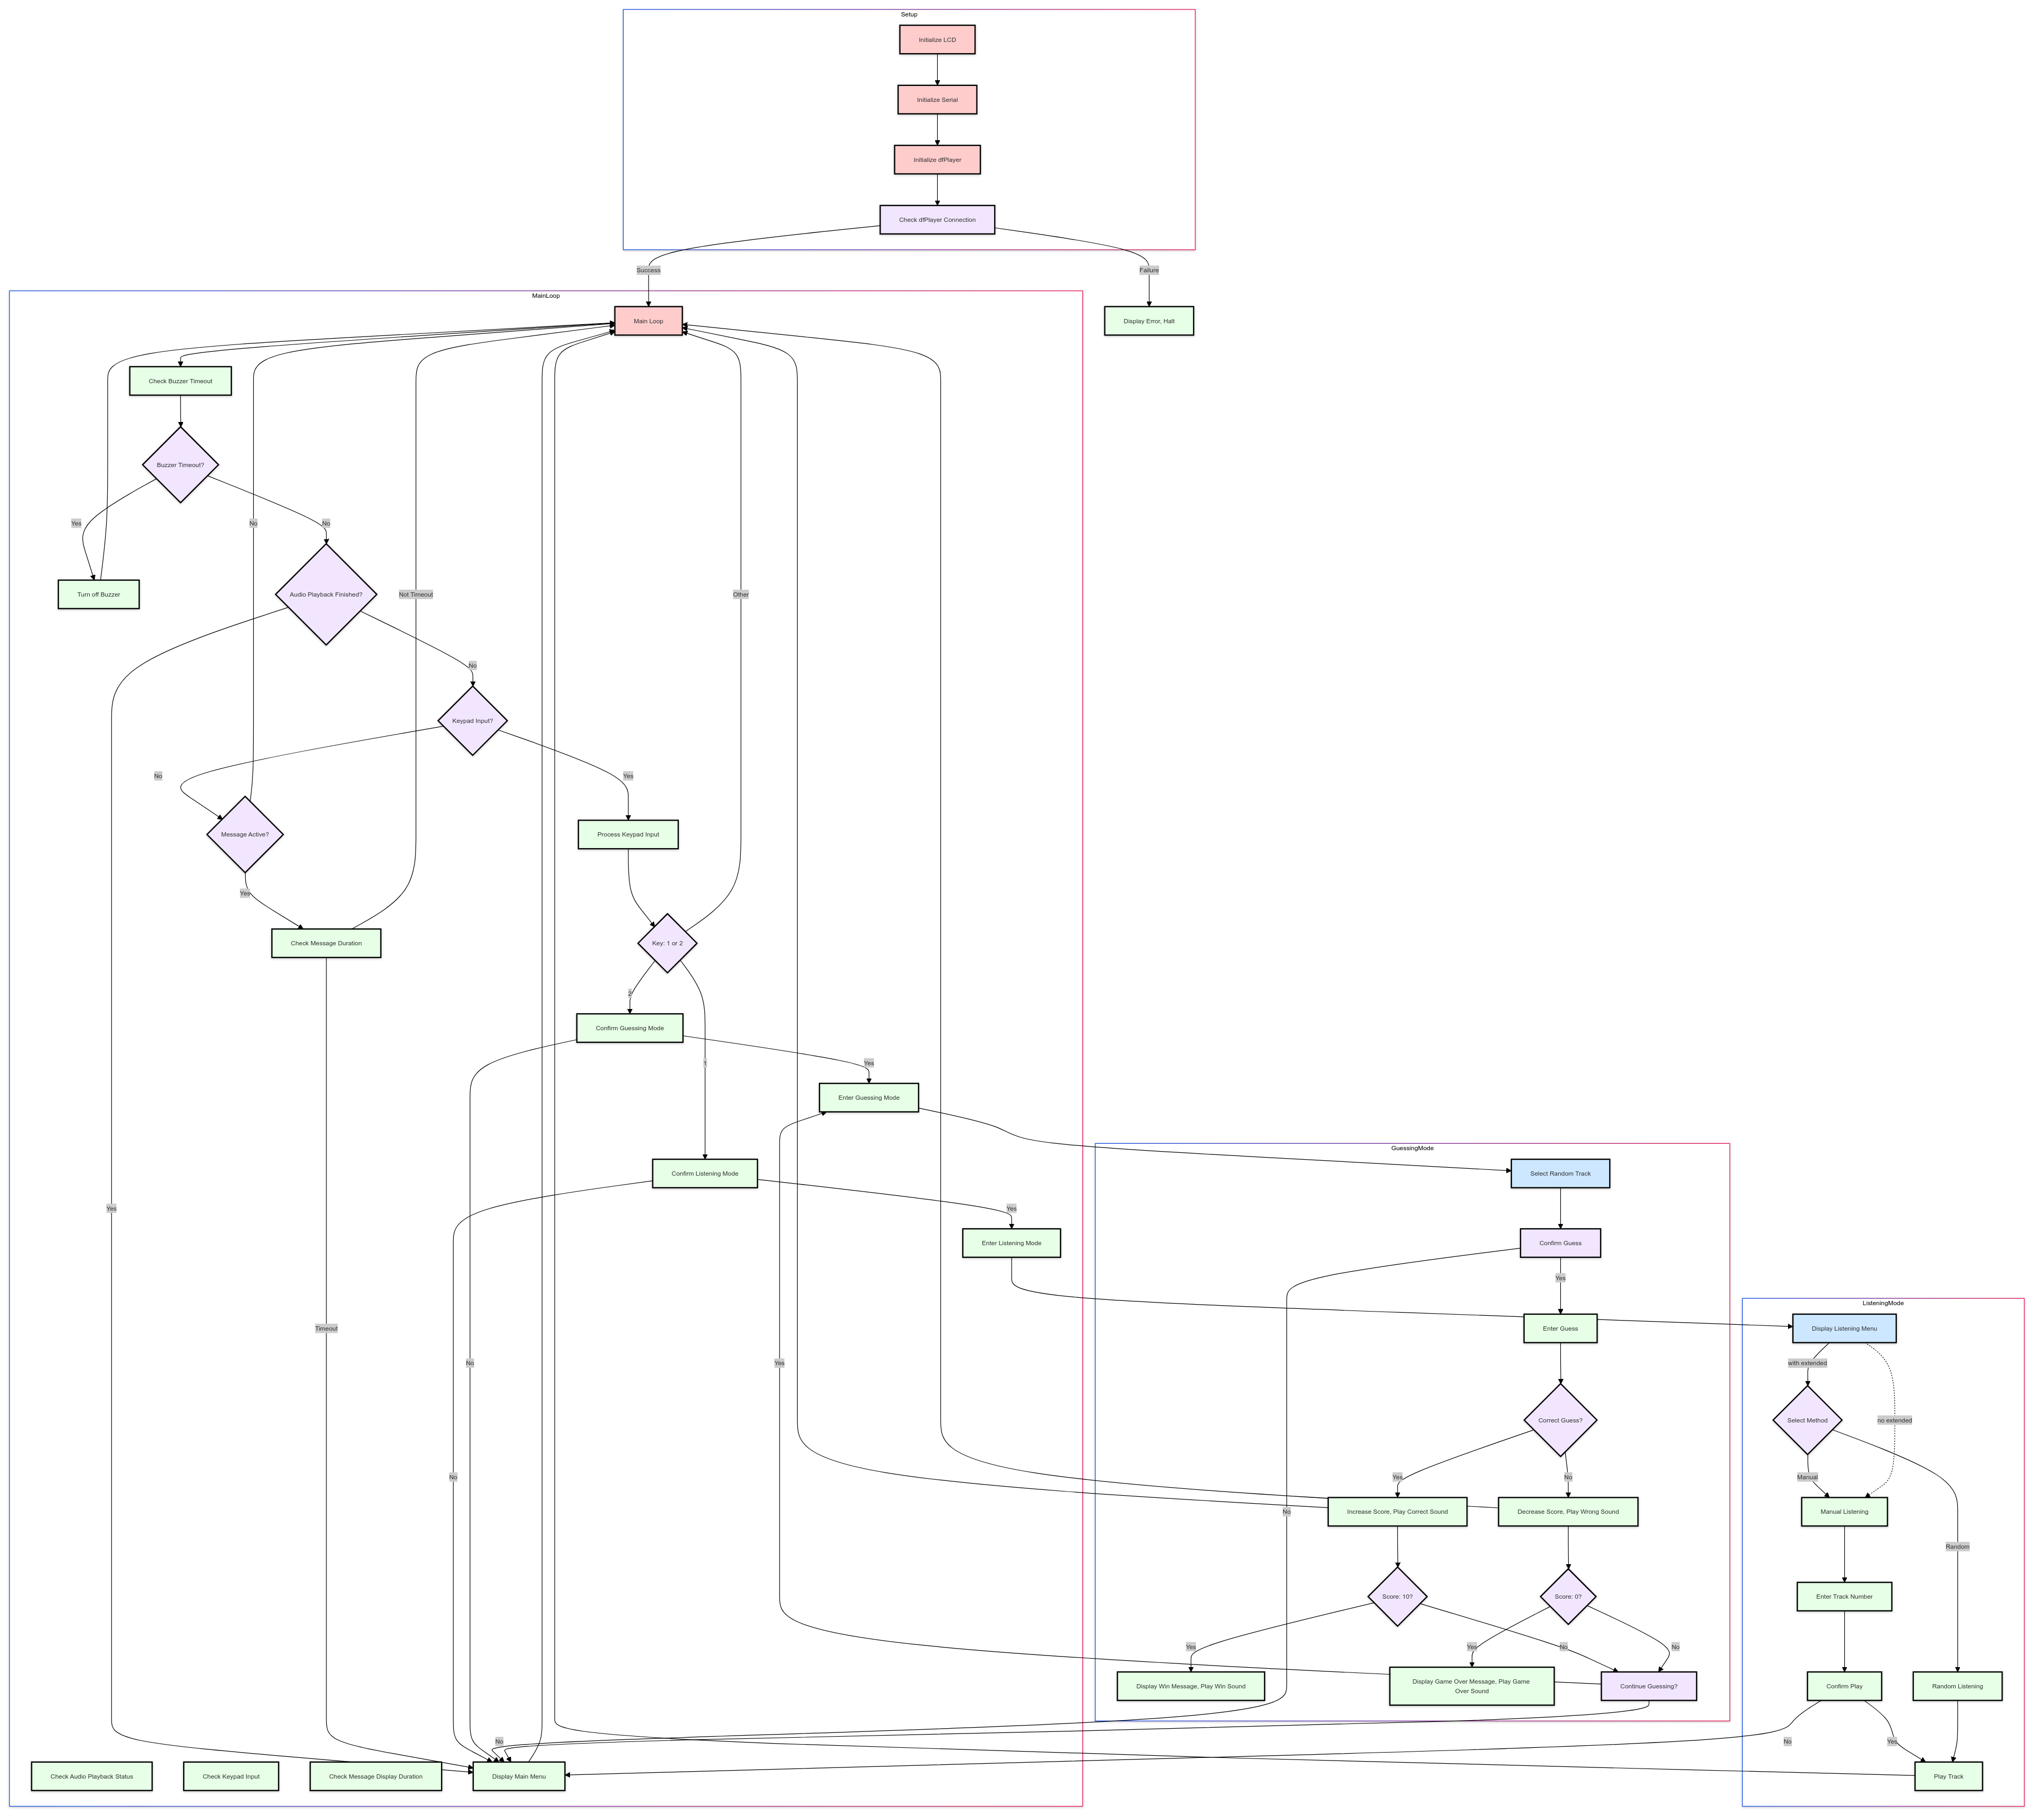This screenshot has width=2038, height=1820.
Task: Click the with extended edge label
Action: coord(1807,1363)
